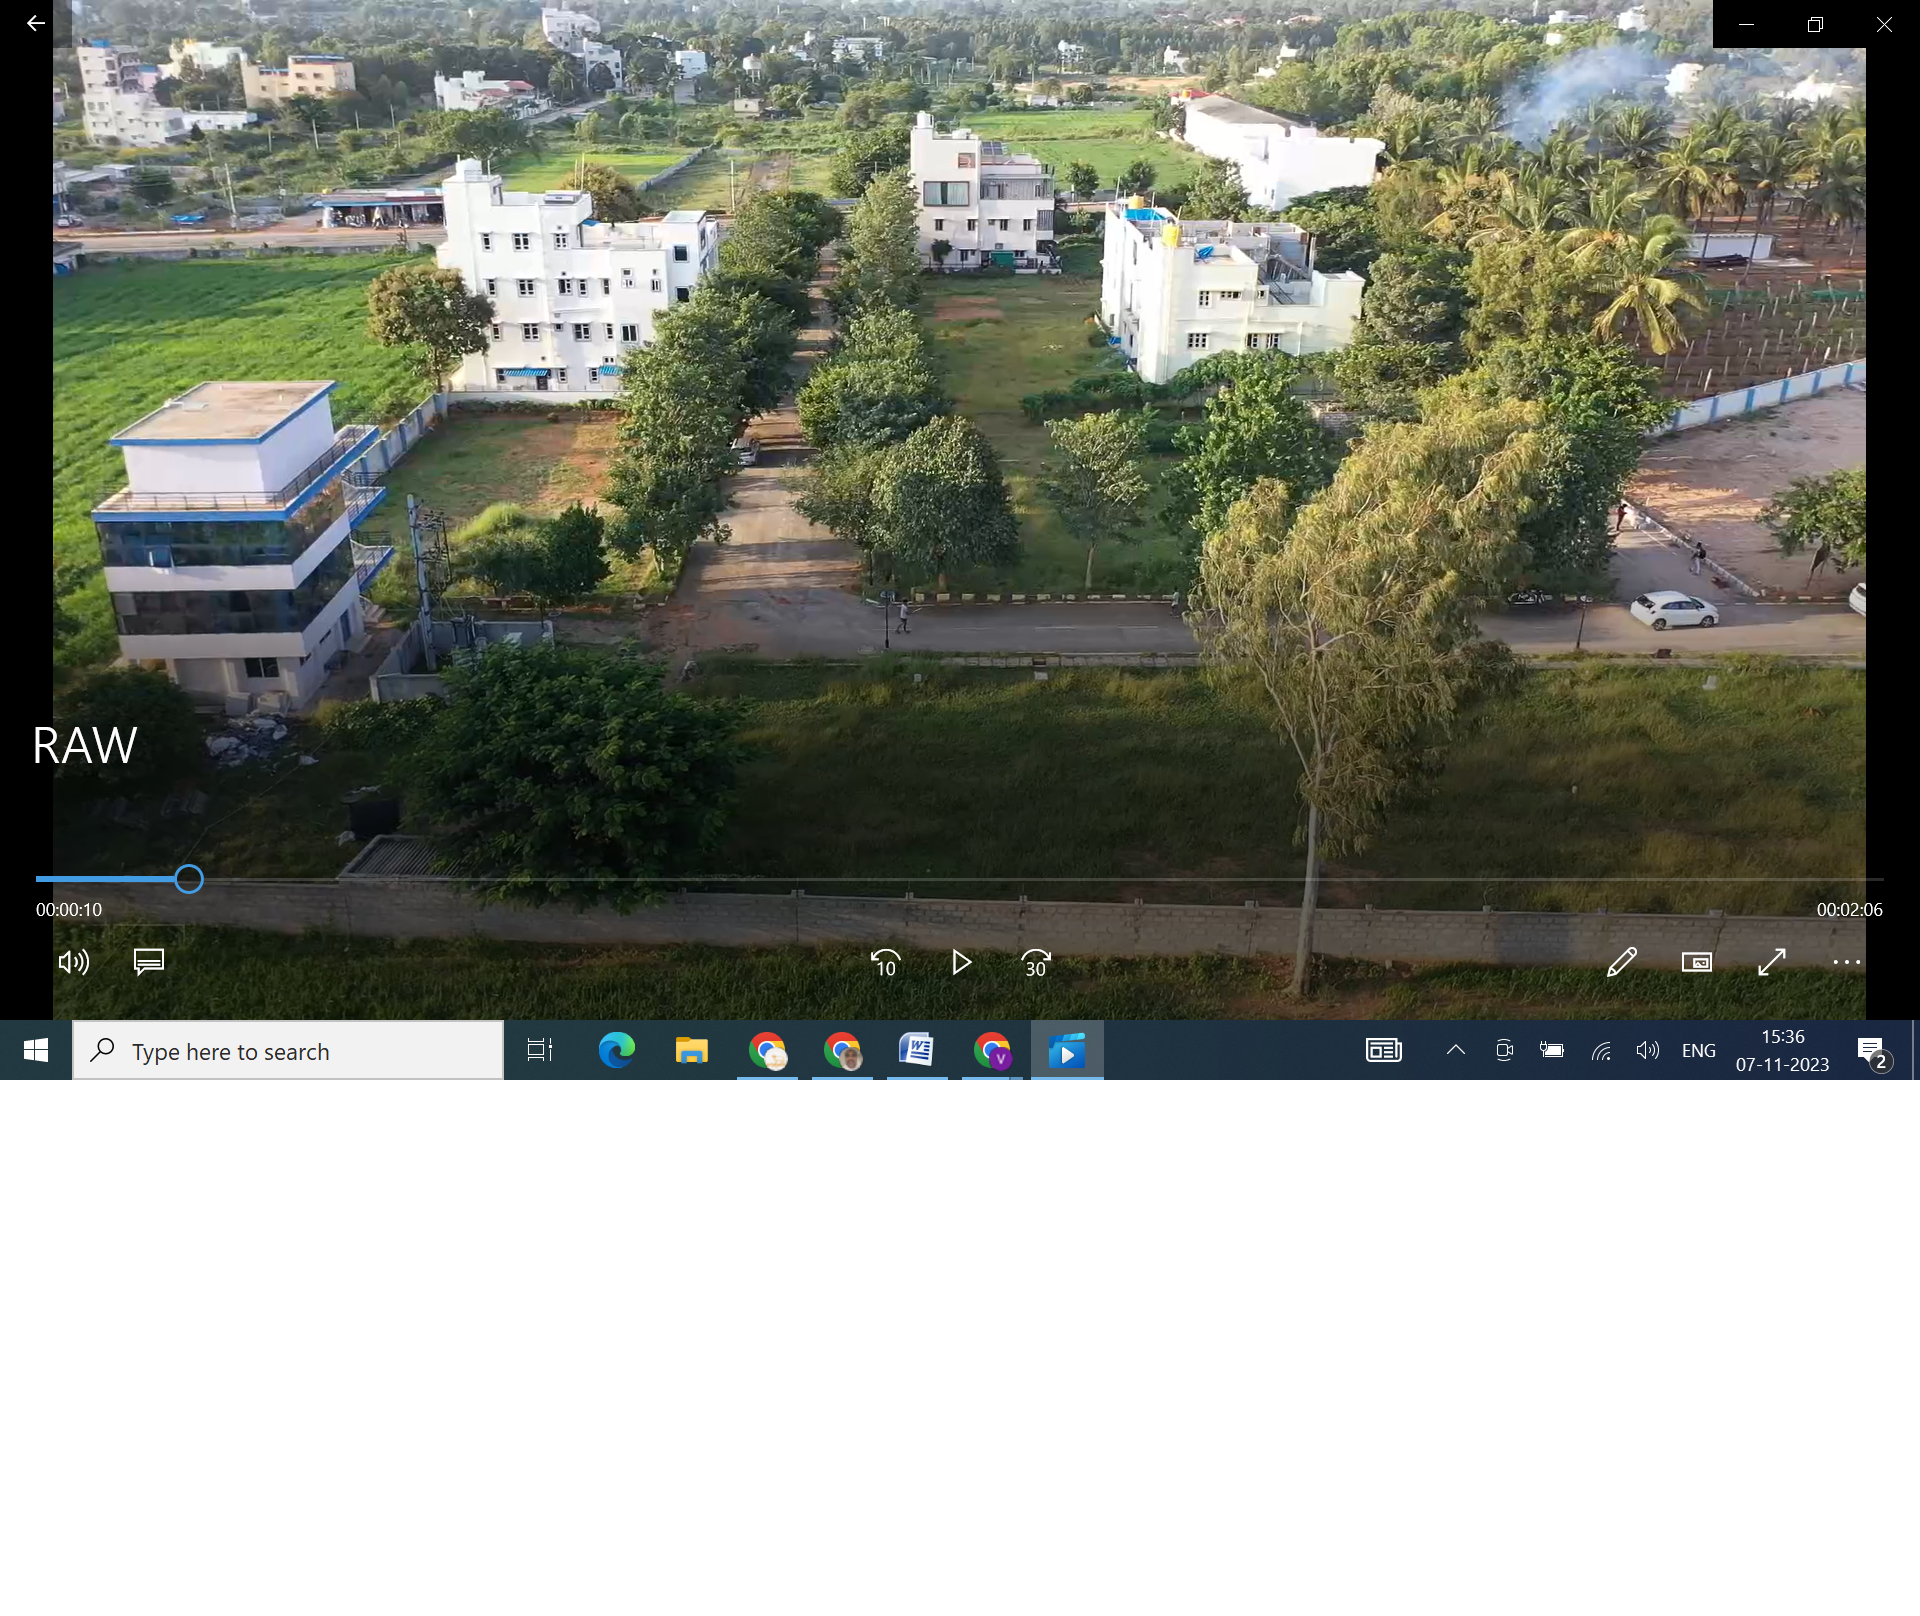This screenshot has height=1616, width=1920.
Task: Open subtitles and captions menu
Action: [x=149, y=962]
